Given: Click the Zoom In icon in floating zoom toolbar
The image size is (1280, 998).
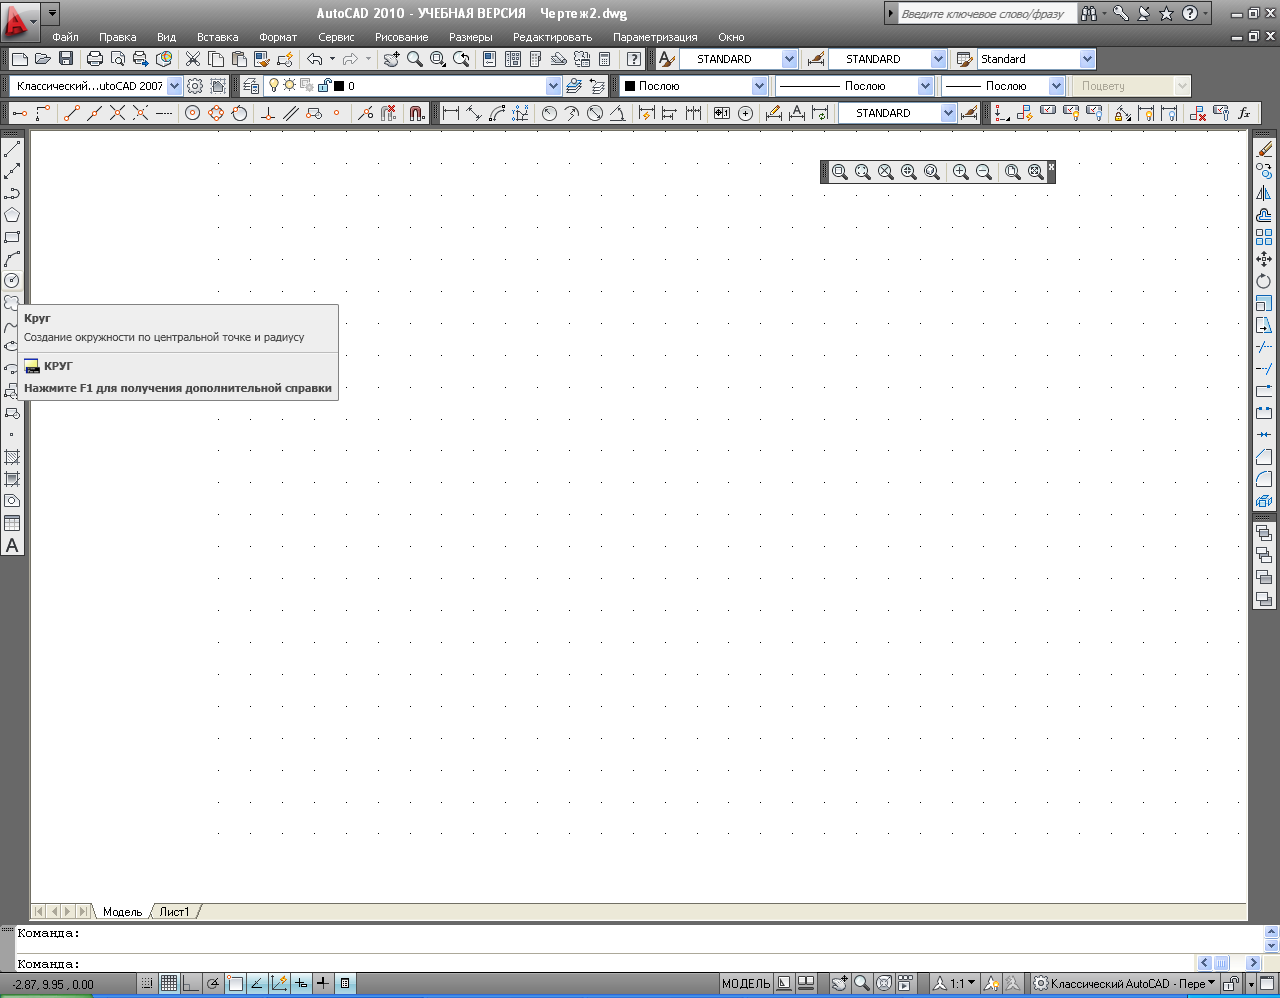Looking at the screenshot, I should coord(960,172).
